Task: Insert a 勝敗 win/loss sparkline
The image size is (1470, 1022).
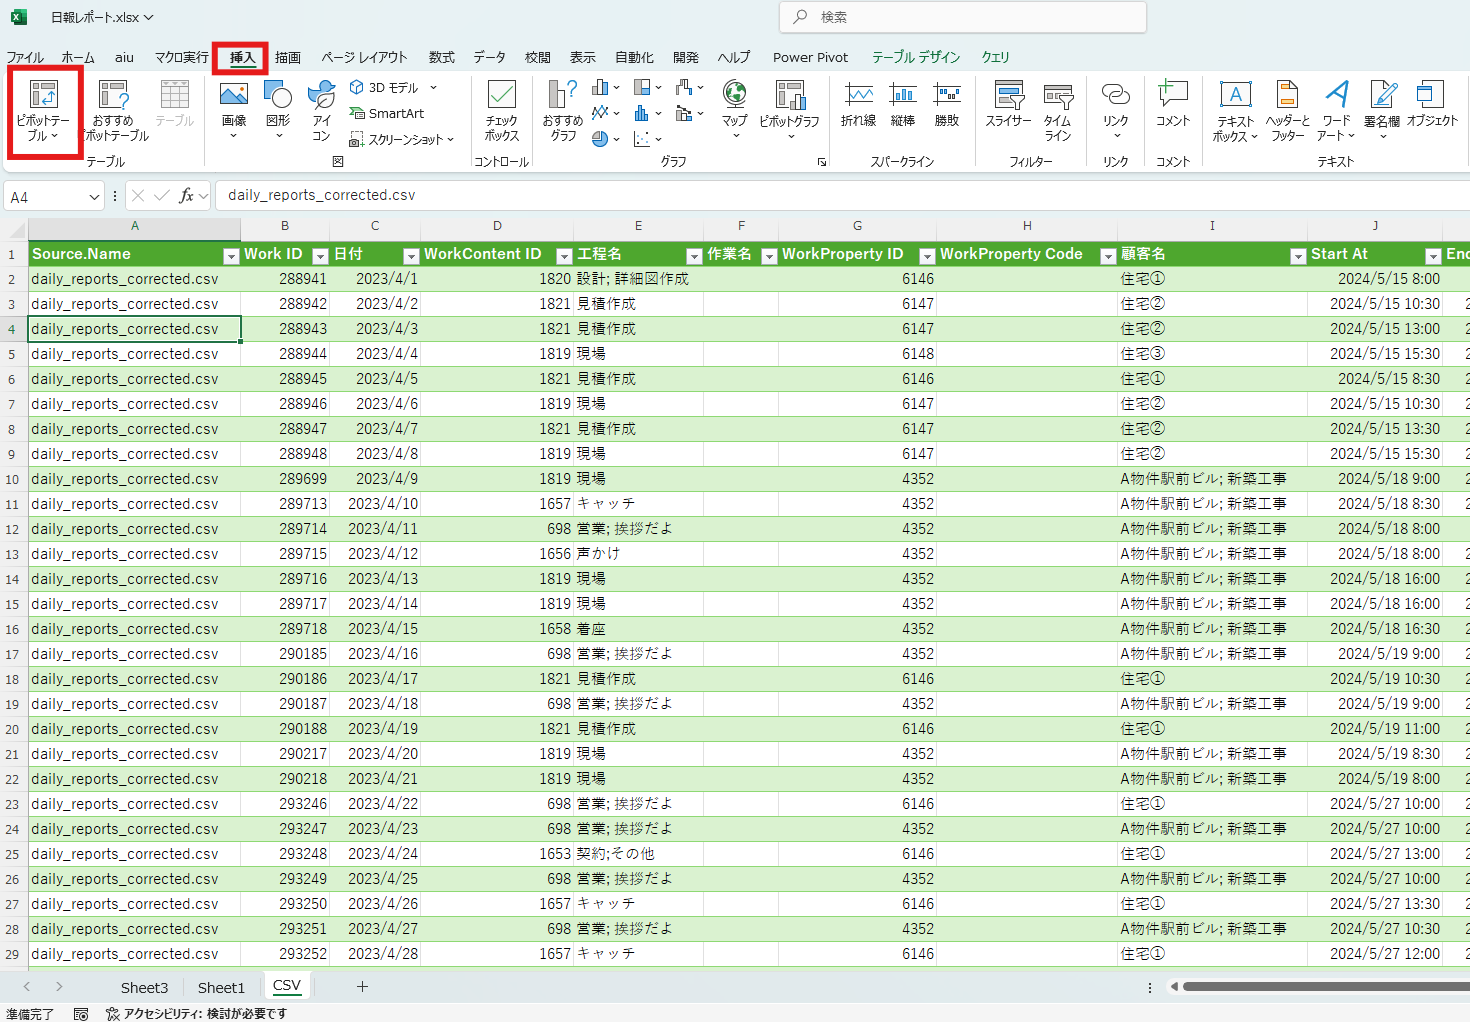Action: point(947,104)
